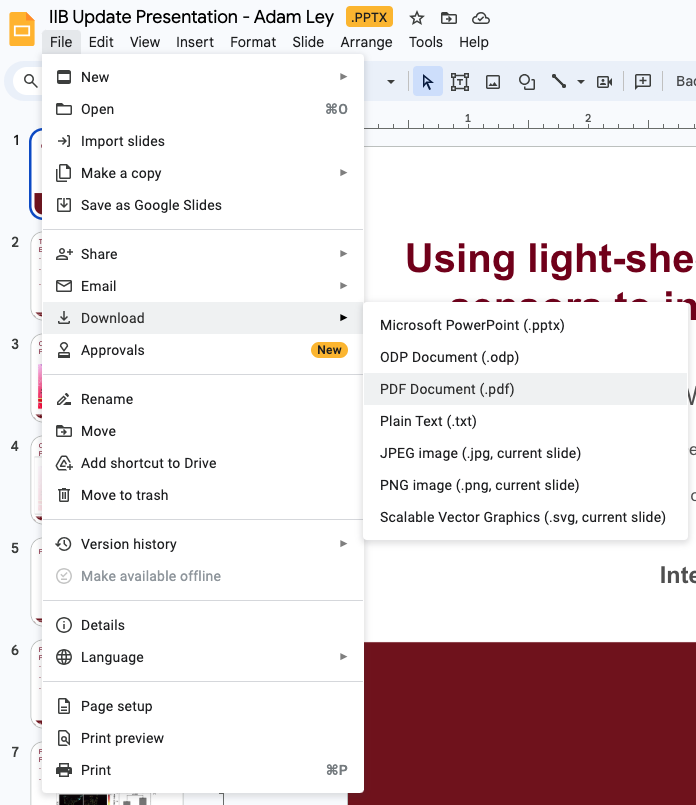696x805 pixels.
Task: Expand the Language submenu
Action: point(343,657)
